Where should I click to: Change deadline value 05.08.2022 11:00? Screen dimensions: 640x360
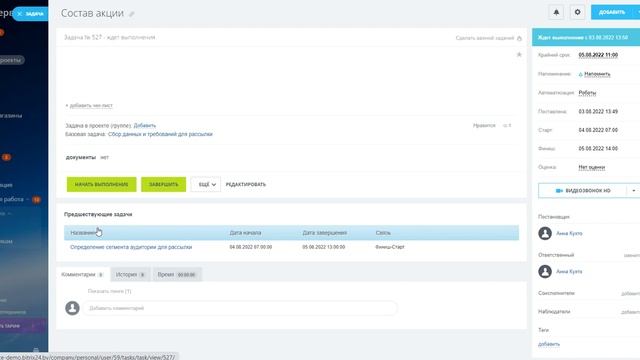(x=598, y=55)
